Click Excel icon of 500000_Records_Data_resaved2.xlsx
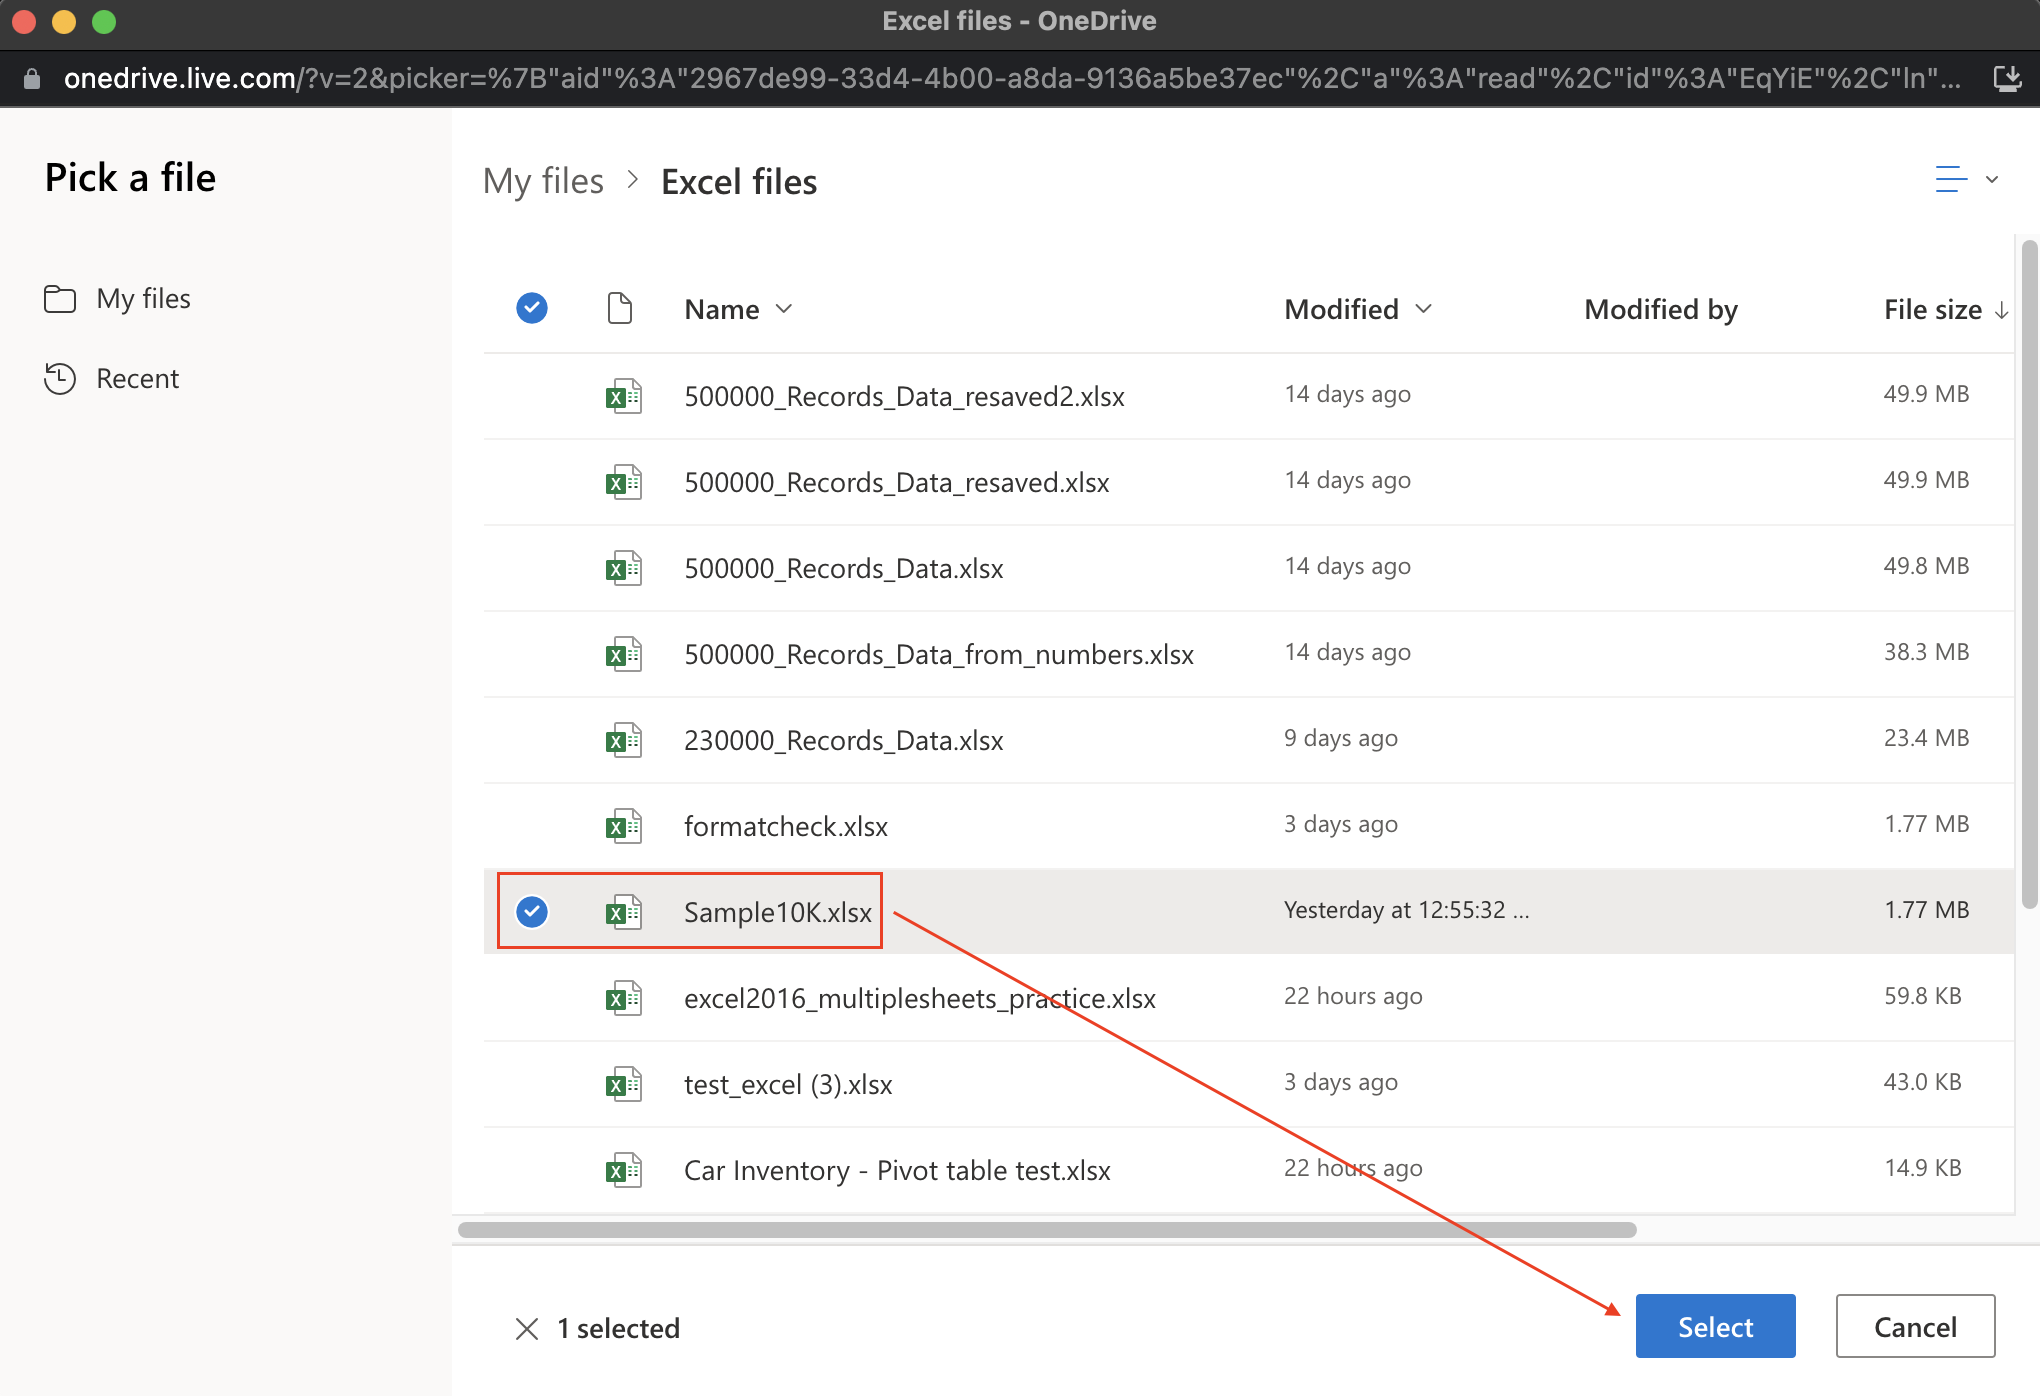This screenshot has width=2040, height=1396. point(624,396)
